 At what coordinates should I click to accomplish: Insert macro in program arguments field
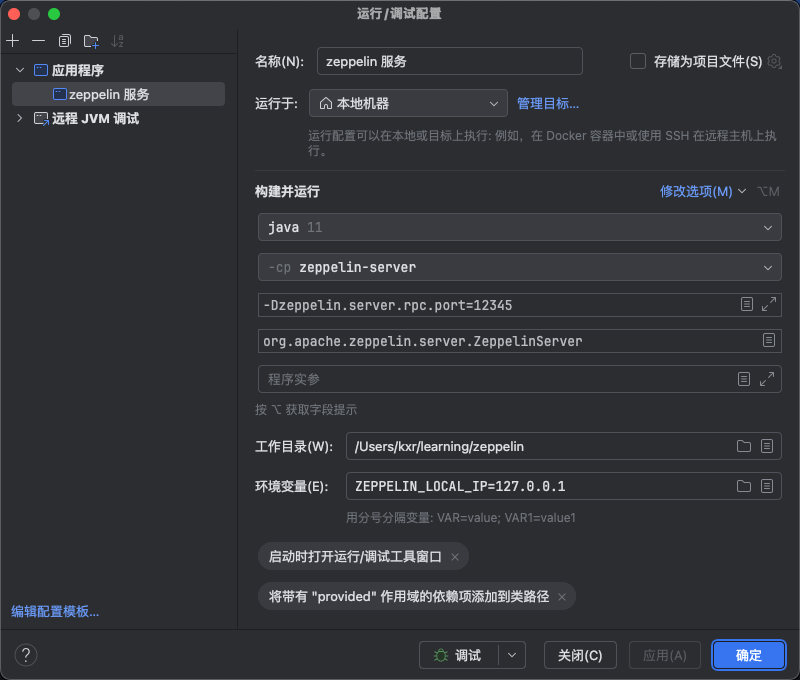click(744, 379)
